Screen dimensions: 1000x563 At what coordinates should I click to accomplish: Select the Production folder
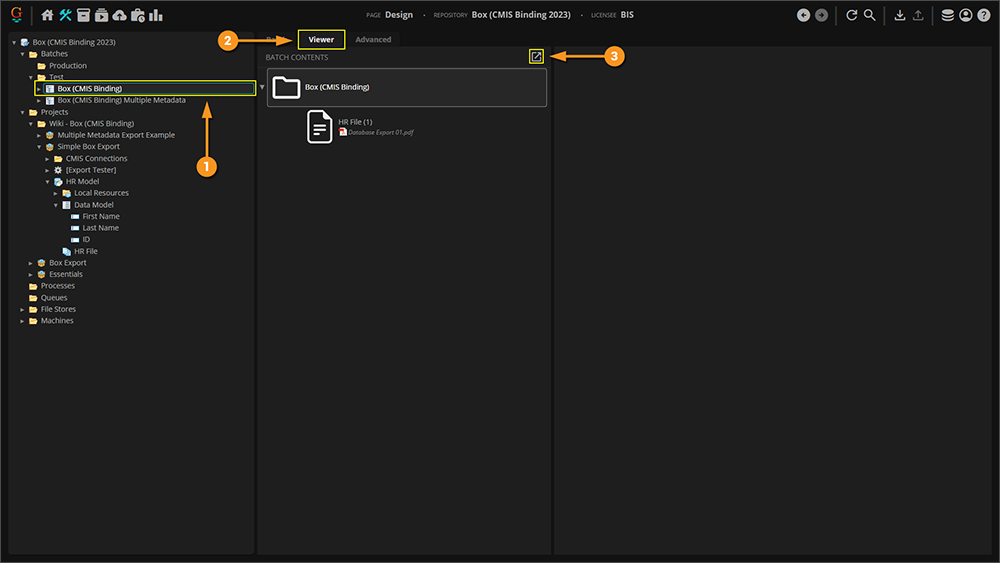point(68,66)
